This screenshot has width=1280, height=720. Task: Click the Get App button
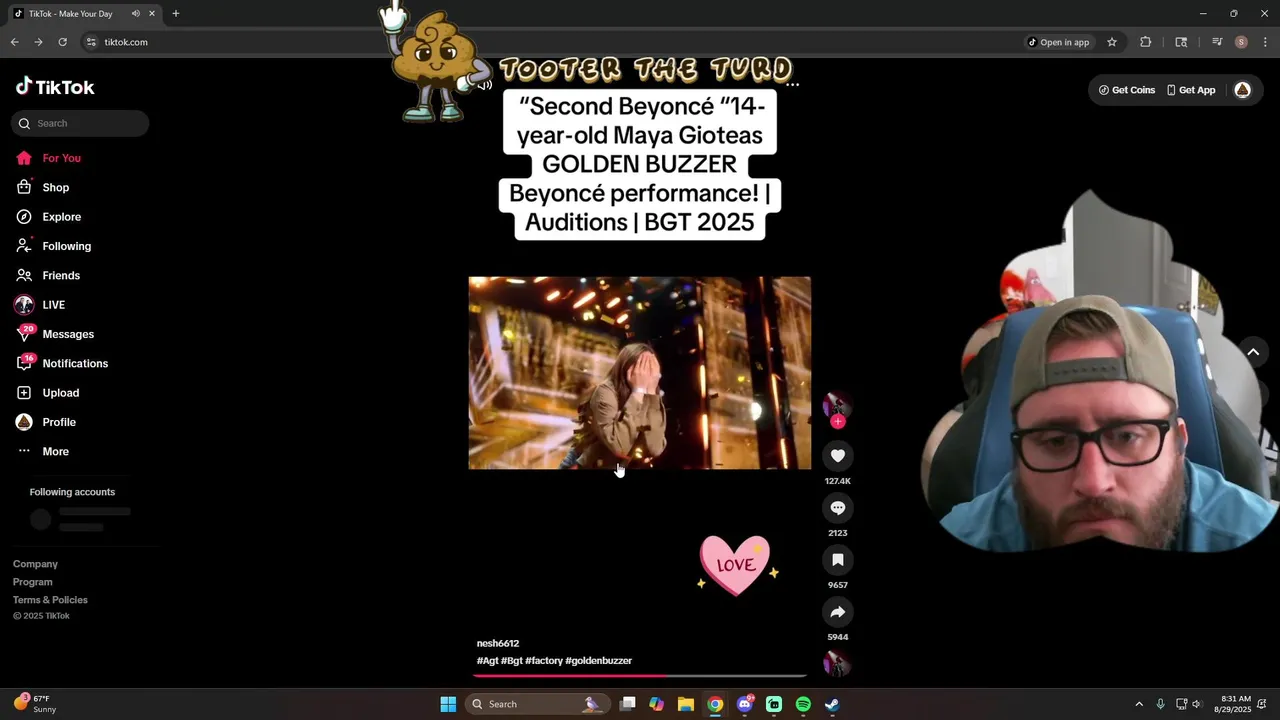[1190, 90]
